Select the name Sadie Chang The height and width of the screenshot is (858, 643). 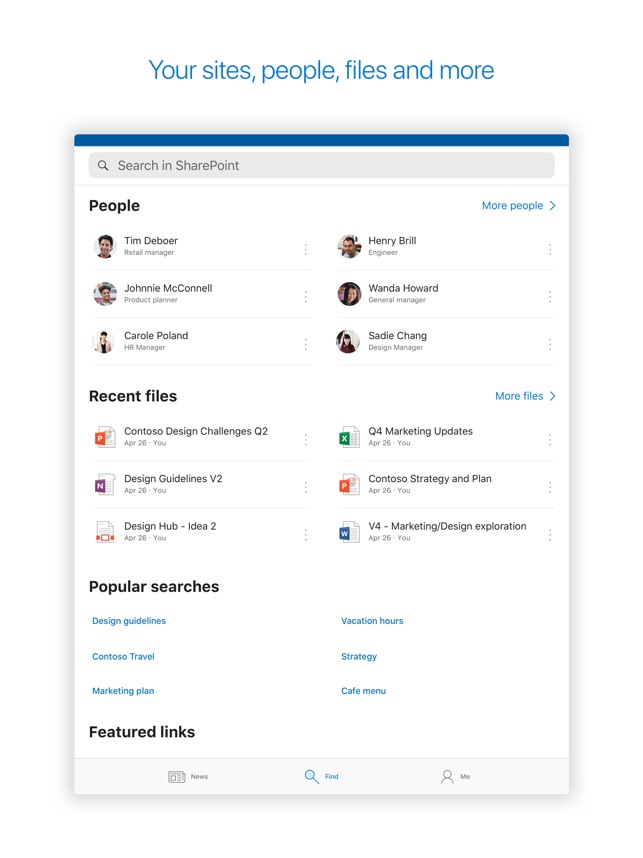tap(397, 336)
